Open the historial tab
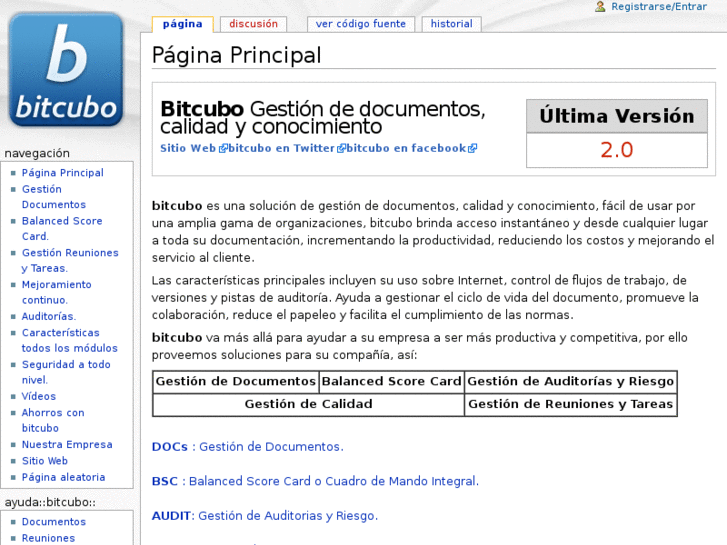 [452, 24]
